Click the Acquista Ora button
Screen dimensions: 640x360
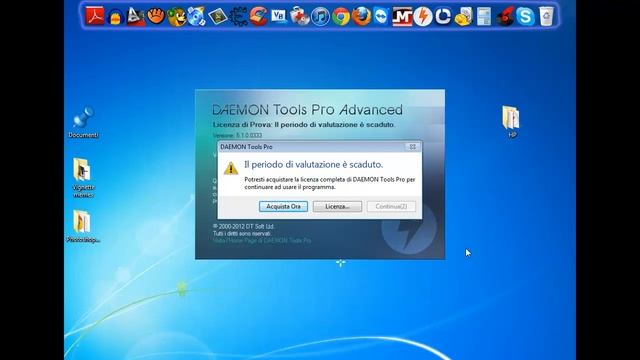[283, 207]
